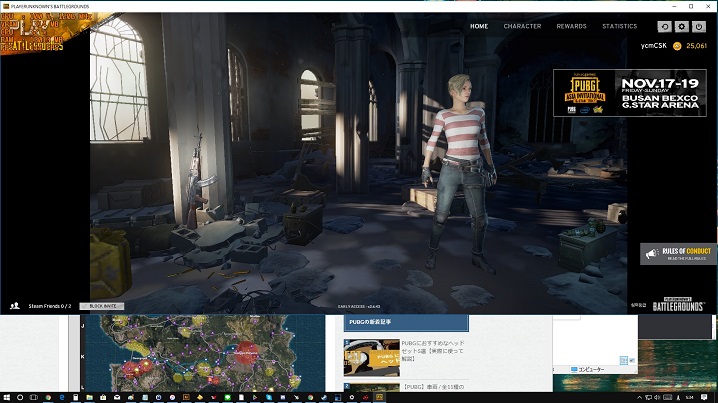This screenshot has height=403, width=718.
Task: Select the 25,061 BP balance
Action: pyautogui.click(x=696, y=46)
